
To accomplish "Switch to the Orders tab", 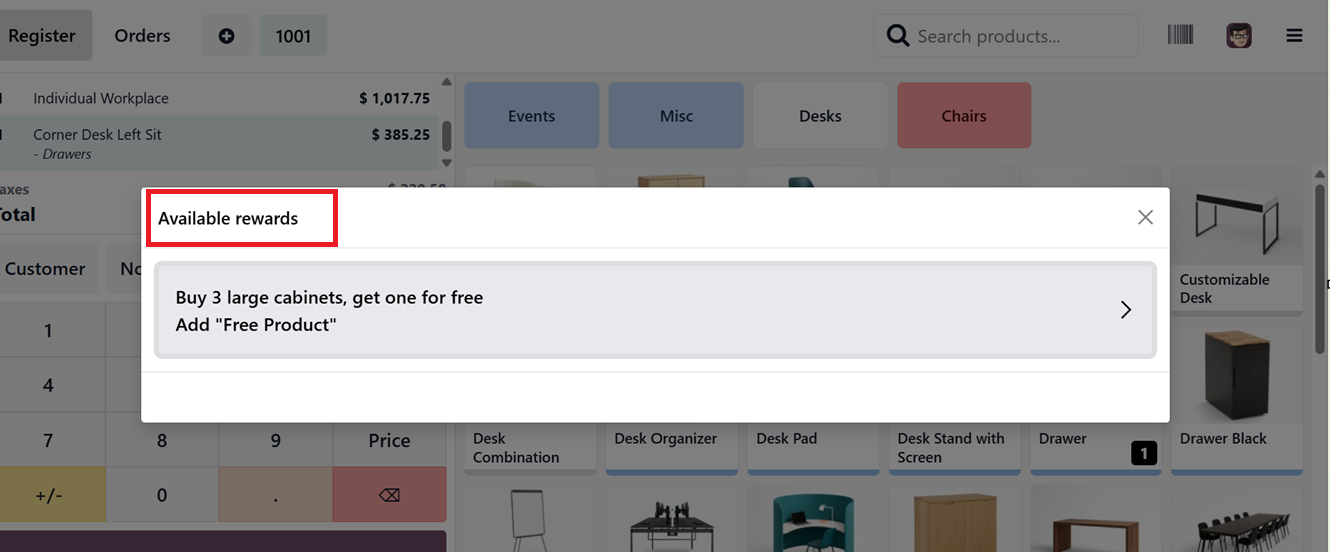I will point(142,36).
